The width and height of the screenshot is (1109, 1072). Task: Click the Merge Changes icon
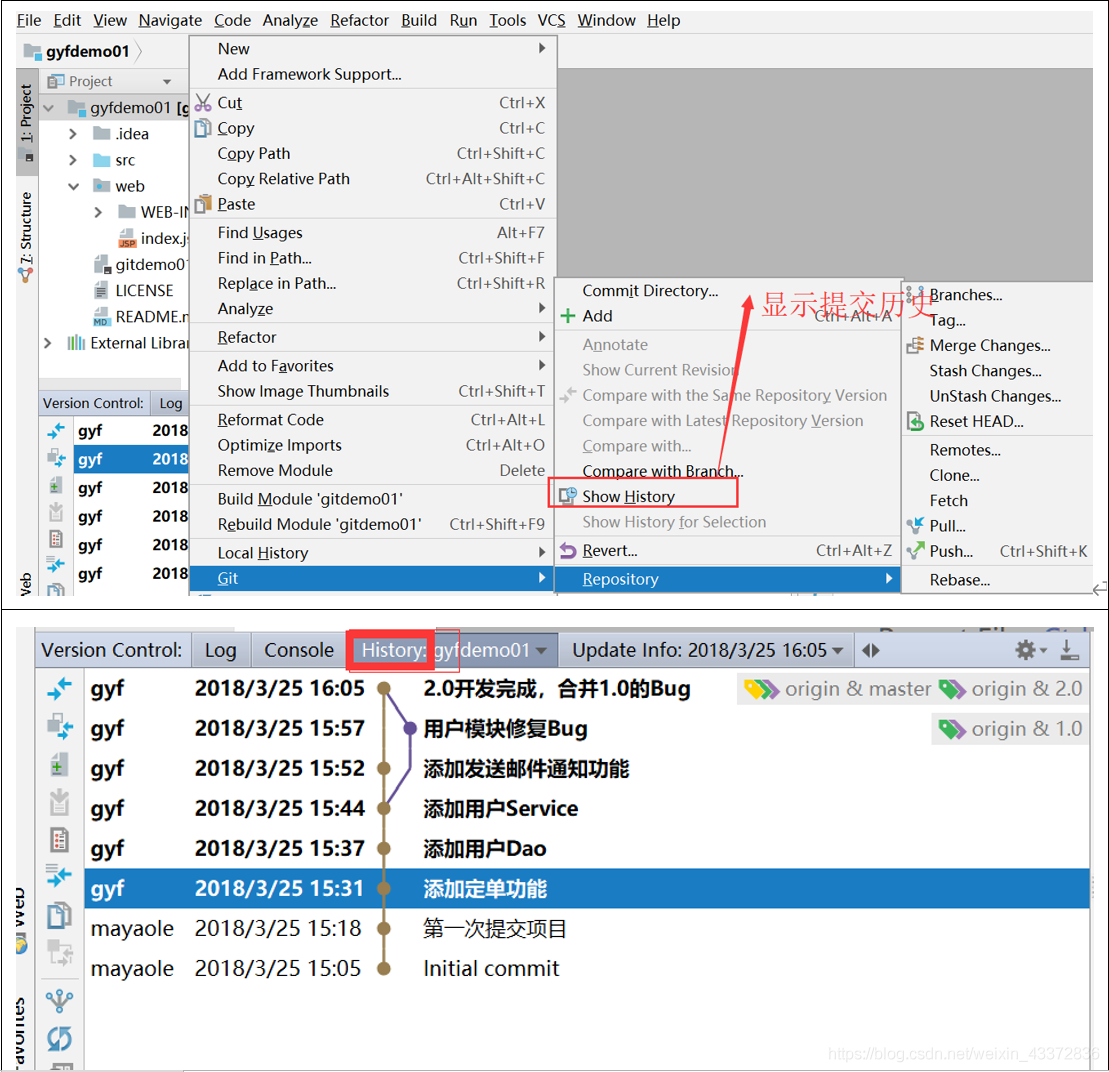point(915,346)
